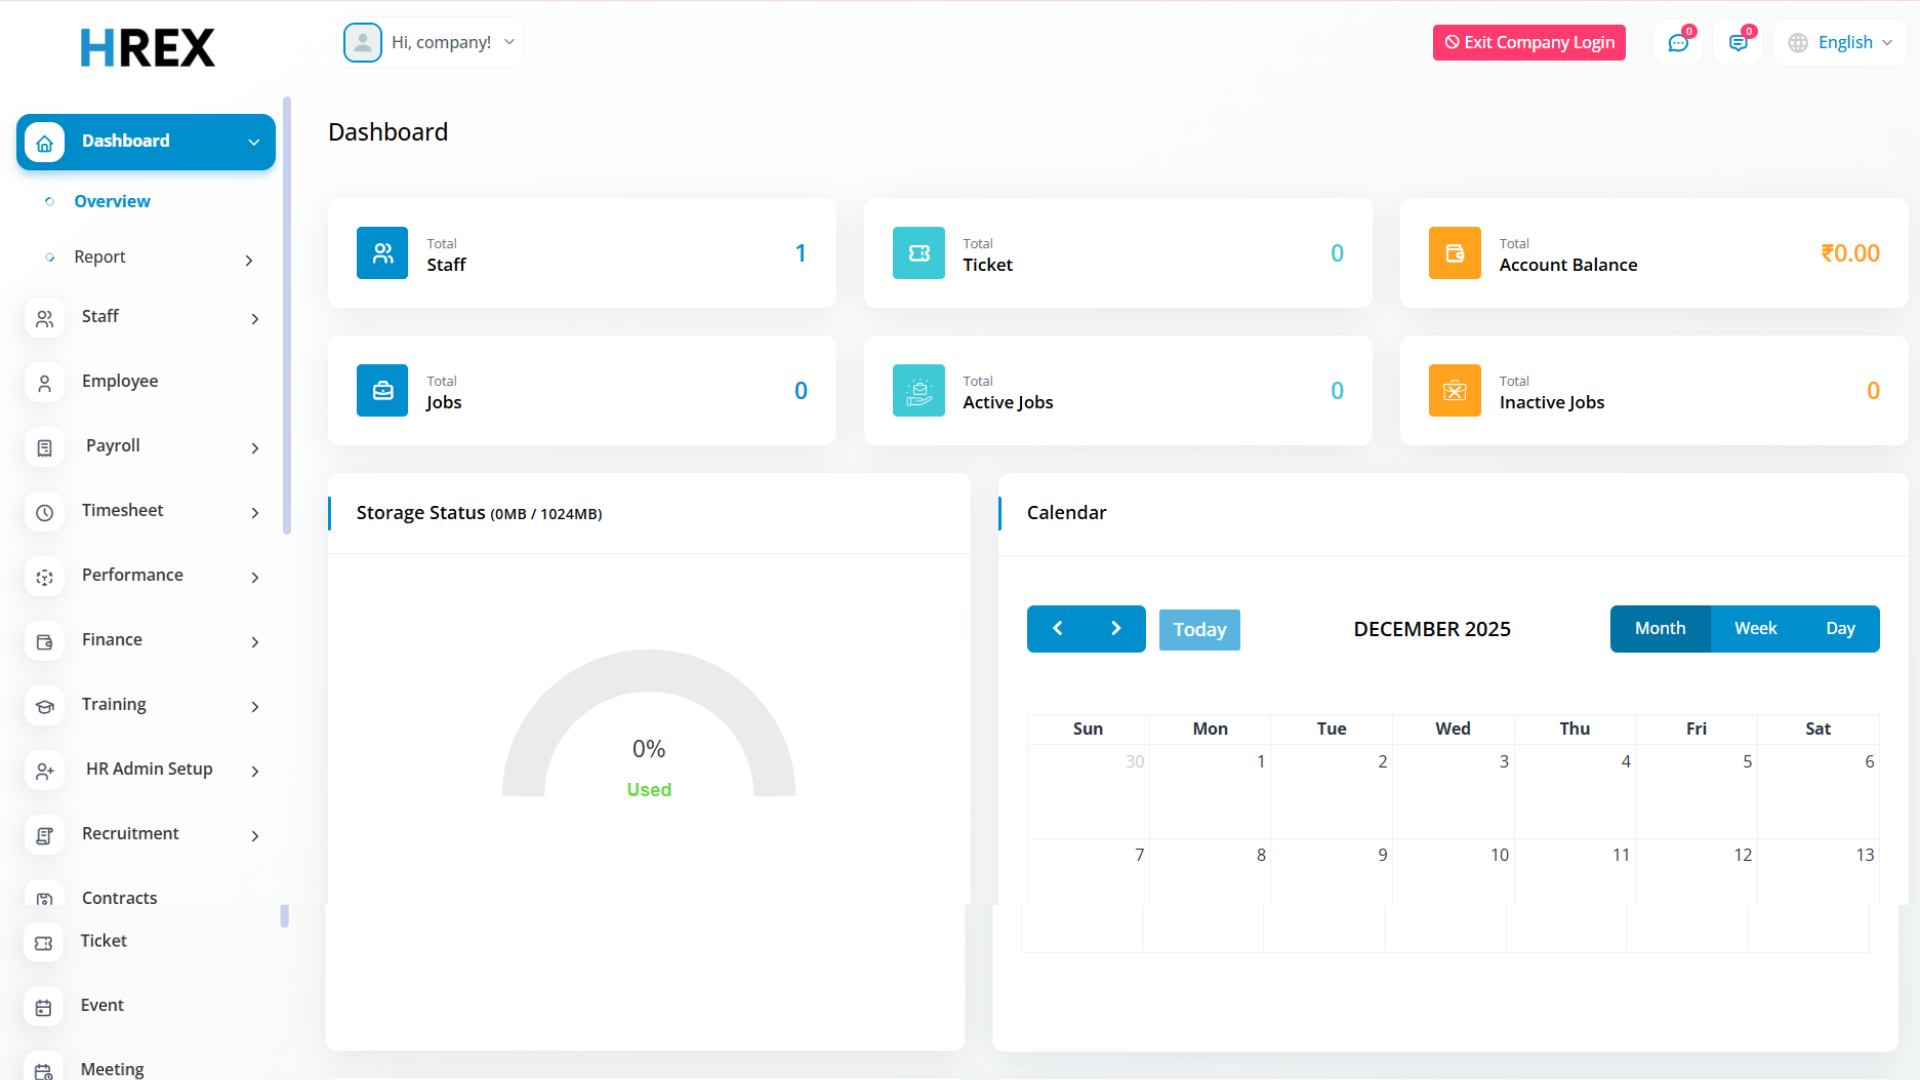This screenshot has width=1920, height=1080.
Task: Click the Total Ticket icon tile
Action: point(918,253)
